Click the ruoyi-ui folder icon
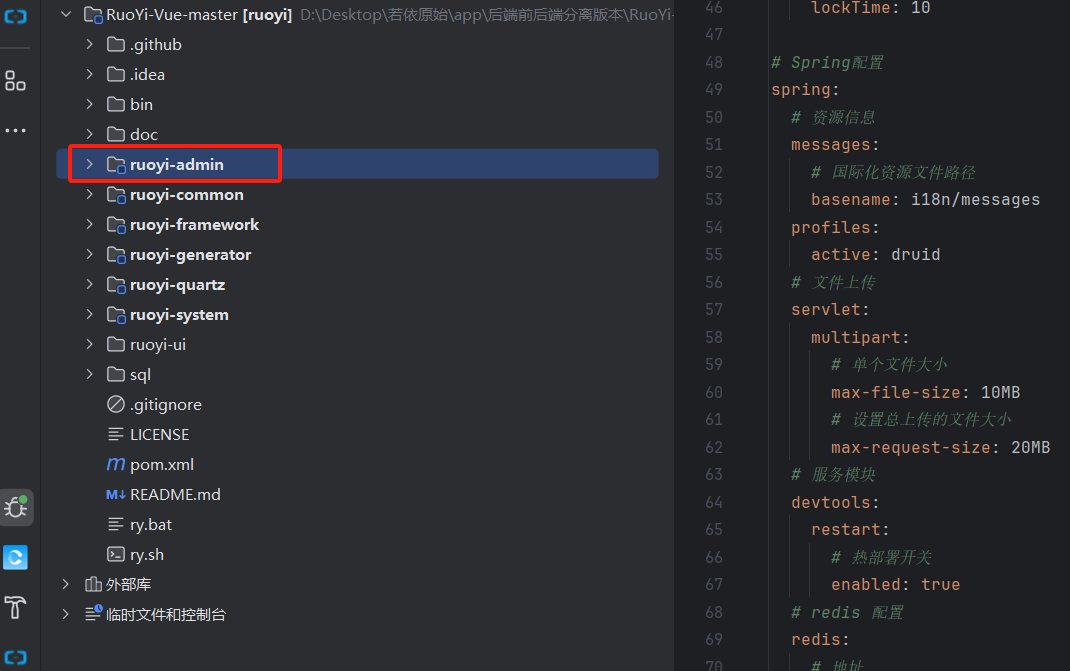 point(116,345)
